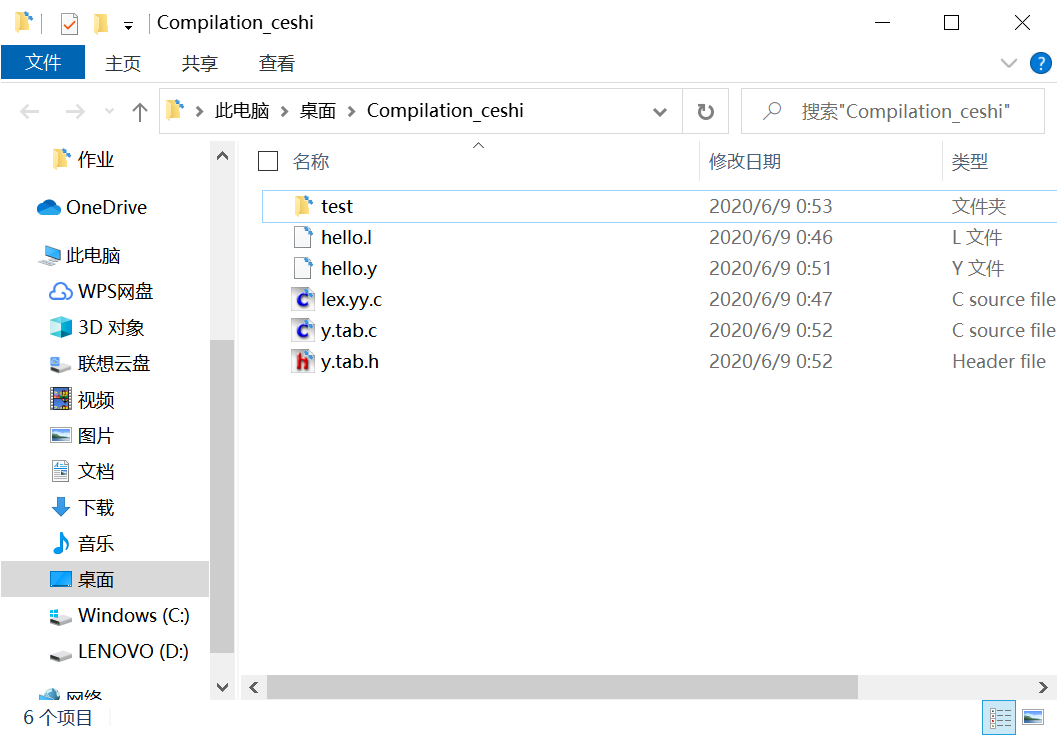Click horizontal scrollbar left arrow
The height and width of the screenshot is (736, 1058).
pos(254,687)
